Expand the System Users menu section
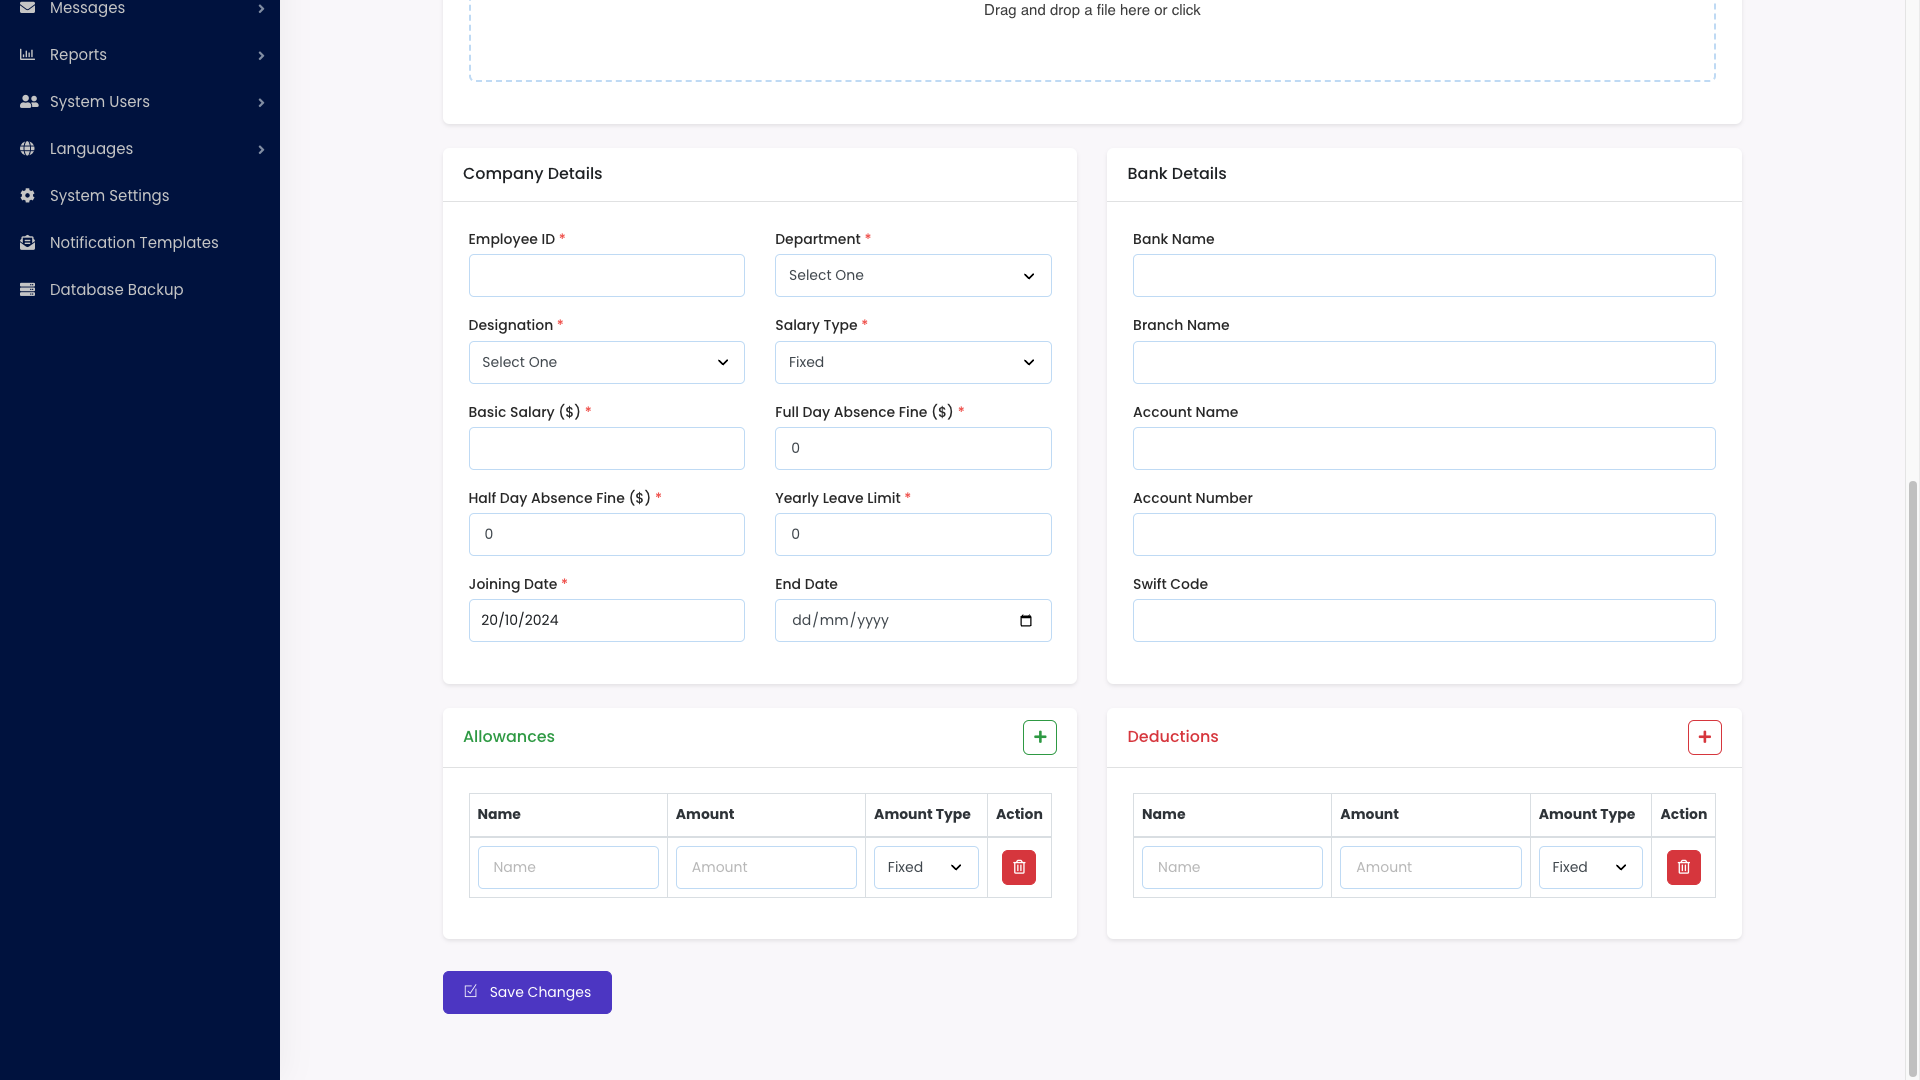Screen dimensions: 1920x1080 click(x=261, y=101)
